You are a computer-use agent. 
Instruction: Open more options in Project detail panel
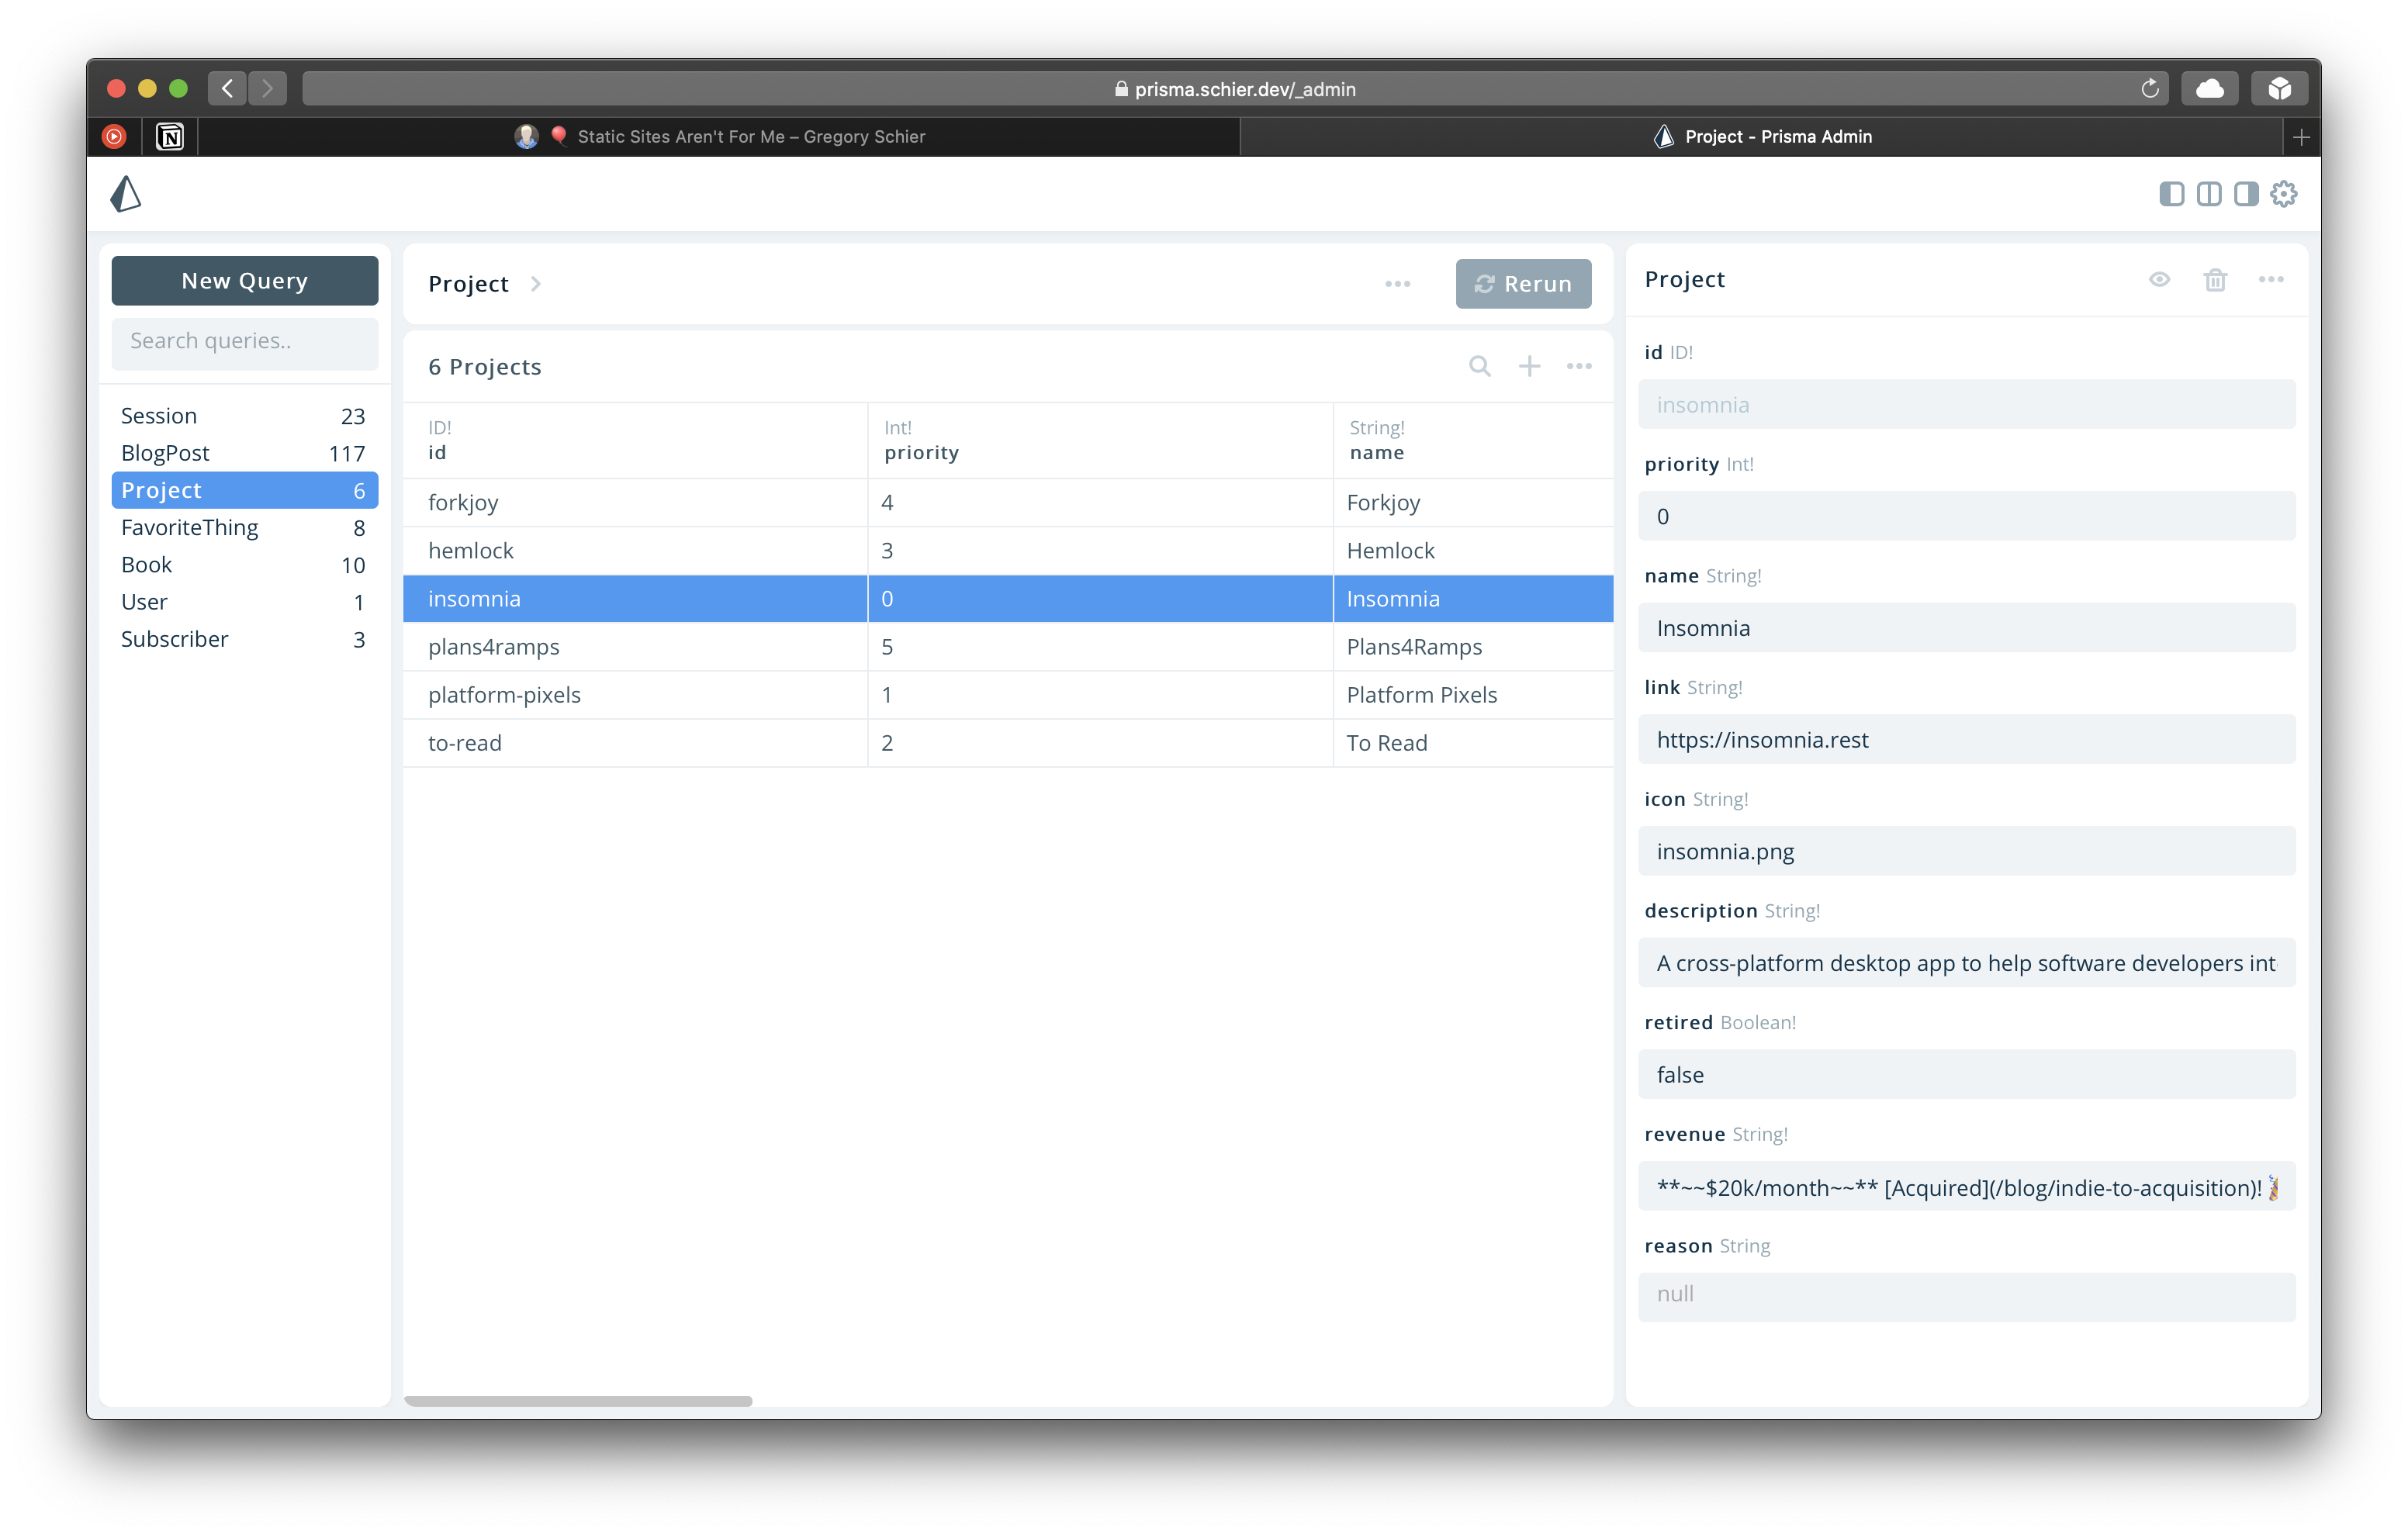point(2271,280)
